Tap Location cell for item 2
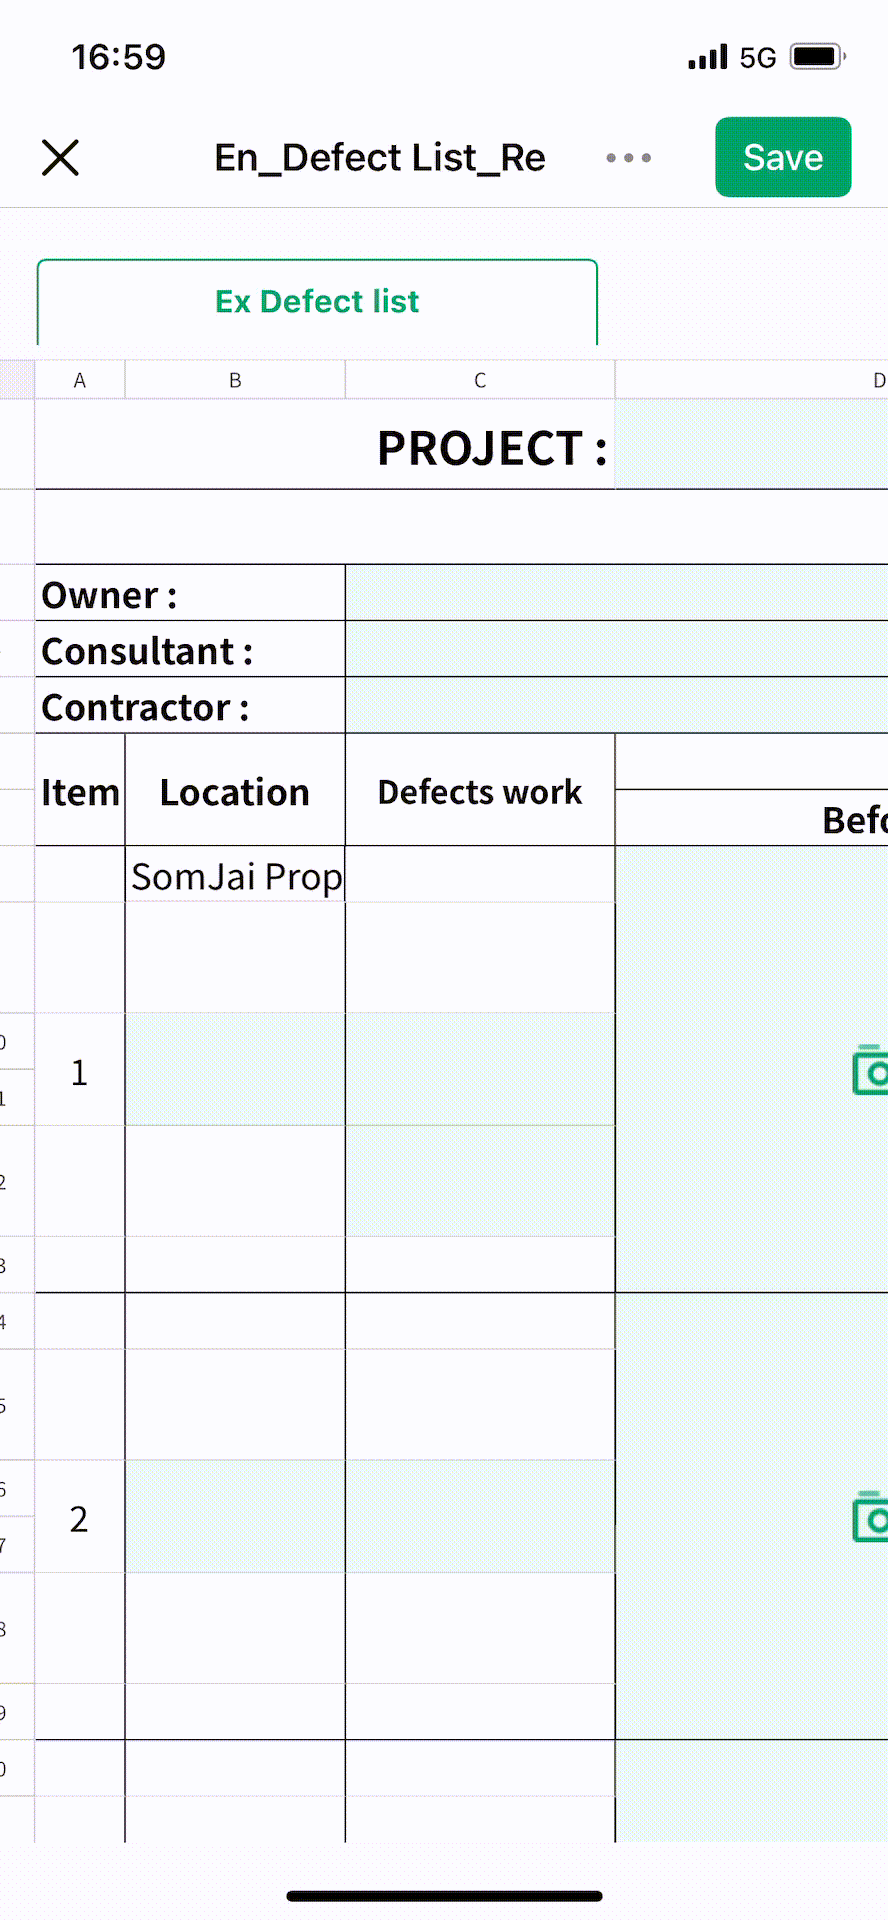Screen dimensions: 888x1920 click(235, 1516)
